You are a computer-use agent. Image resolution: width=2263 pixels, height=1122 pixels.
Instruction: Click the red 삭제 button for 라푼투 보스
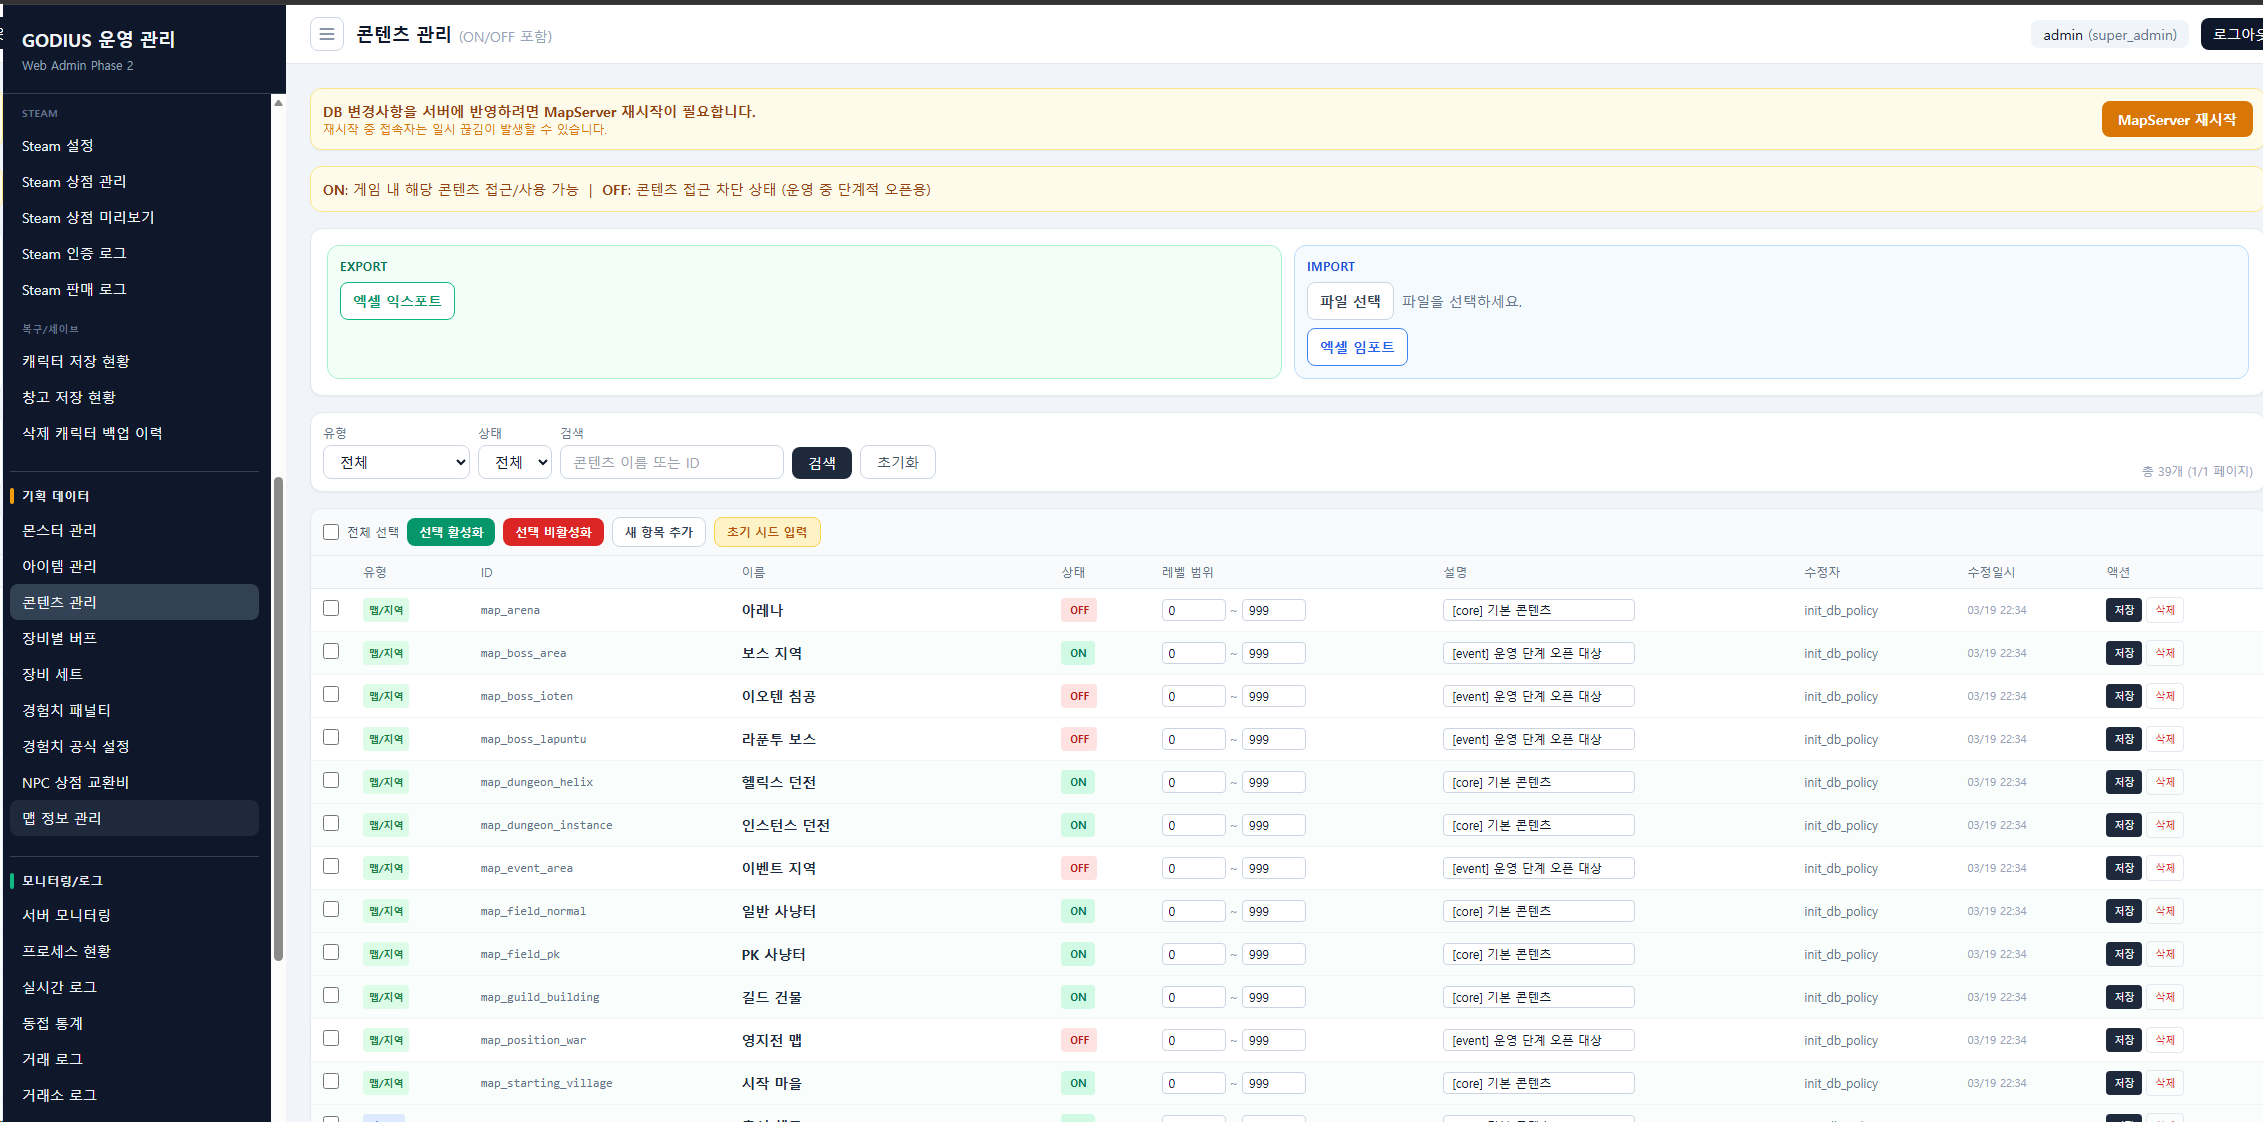[x=2164, y=739]
